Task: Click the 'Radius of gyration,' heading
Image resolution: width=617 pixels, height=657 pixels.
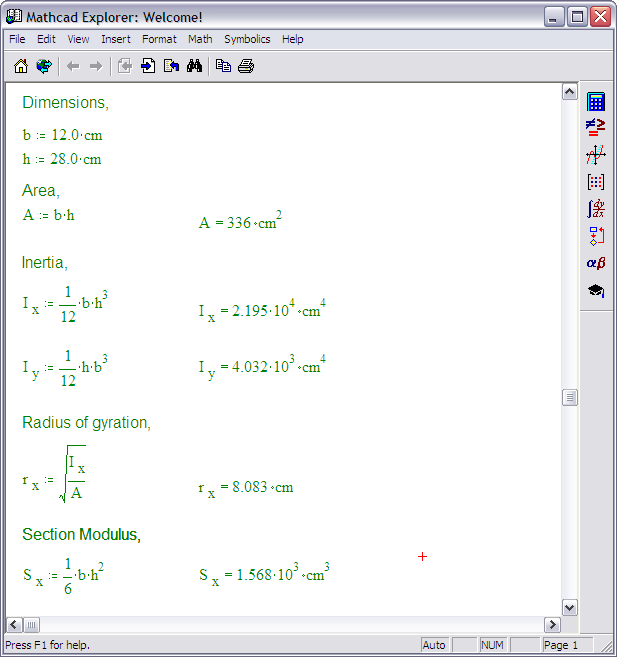Action: pyautogui.click(x=86, y=423)
